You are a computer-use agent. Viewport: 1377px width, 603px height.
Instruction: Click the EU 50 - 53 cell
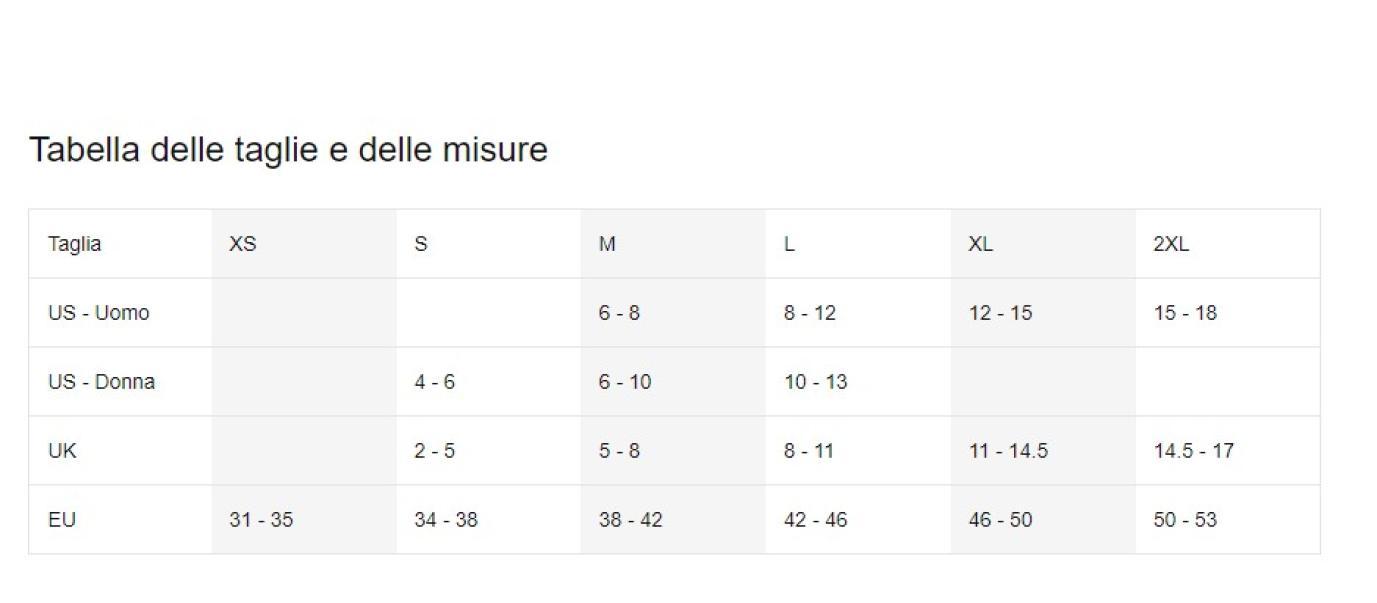pos(1228,520)
